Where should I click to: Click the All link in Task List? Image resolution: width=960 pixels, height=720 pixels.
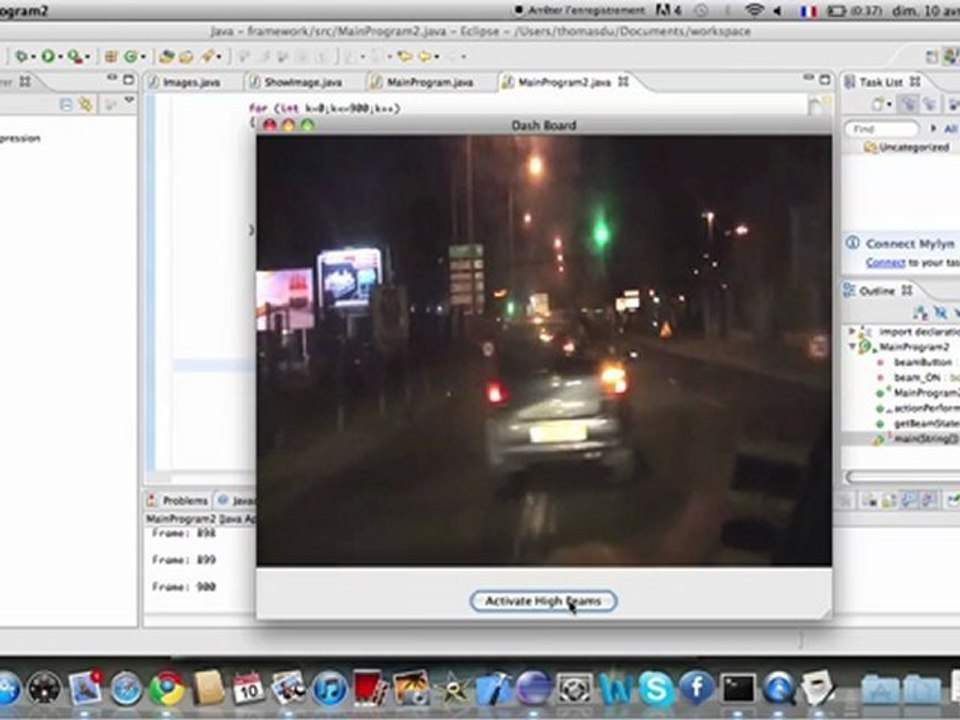tap(951, 129)
